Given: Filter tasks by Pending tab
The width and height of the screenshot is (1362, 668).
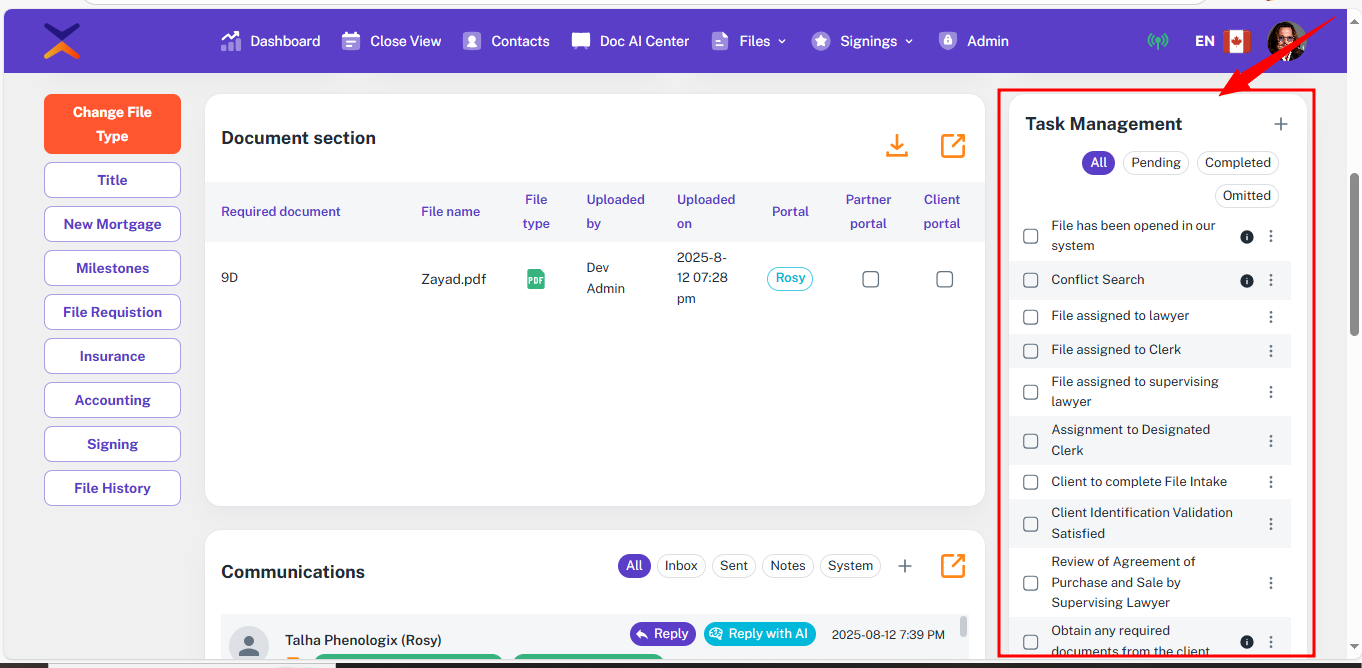Looking at the screenshot, I should click(x=1155, y=163).
